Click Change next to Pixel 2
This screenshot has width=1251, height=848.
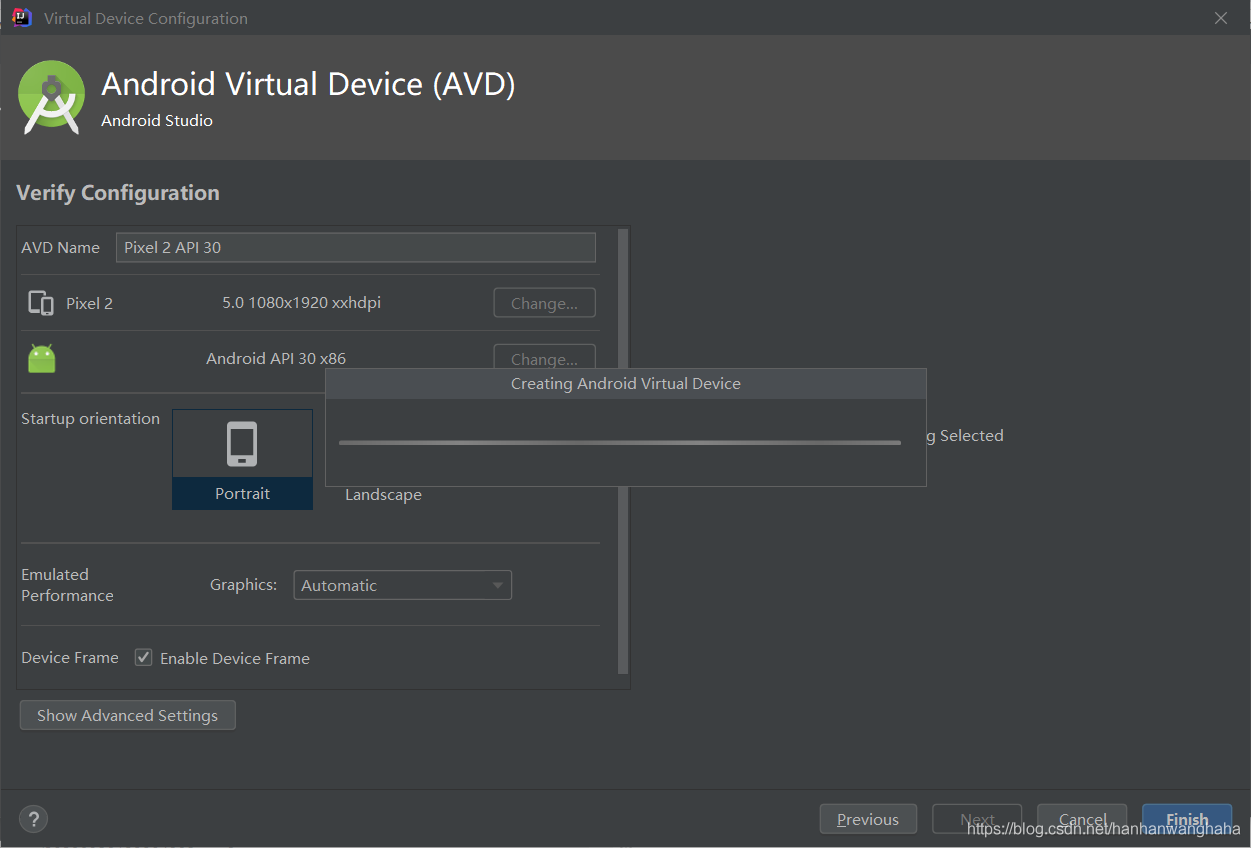(544, 302)
